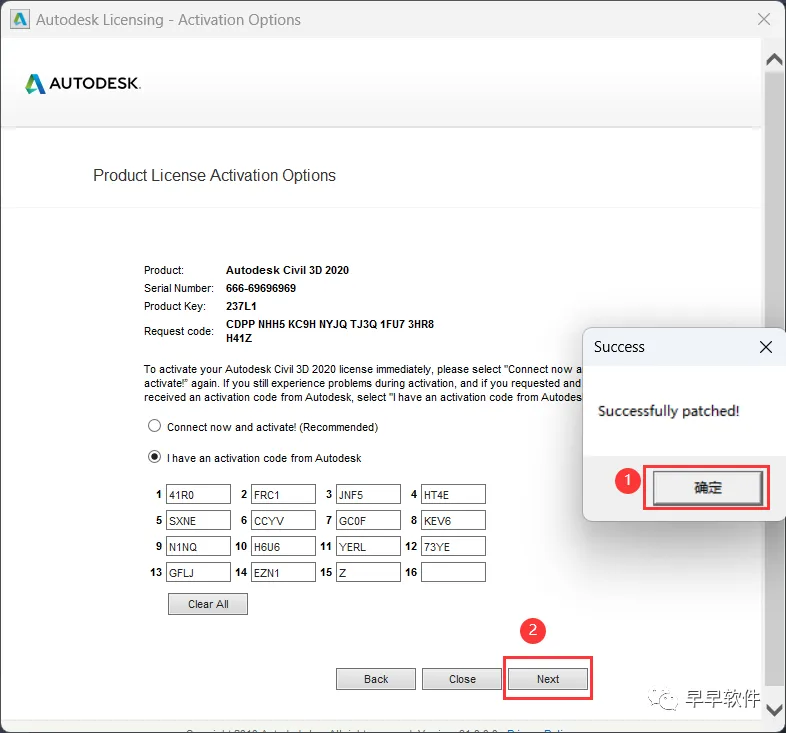This screenshot has height=733, width=786.
Task: Click the request code CDPP NHH5 text
Action: [330, 331]
